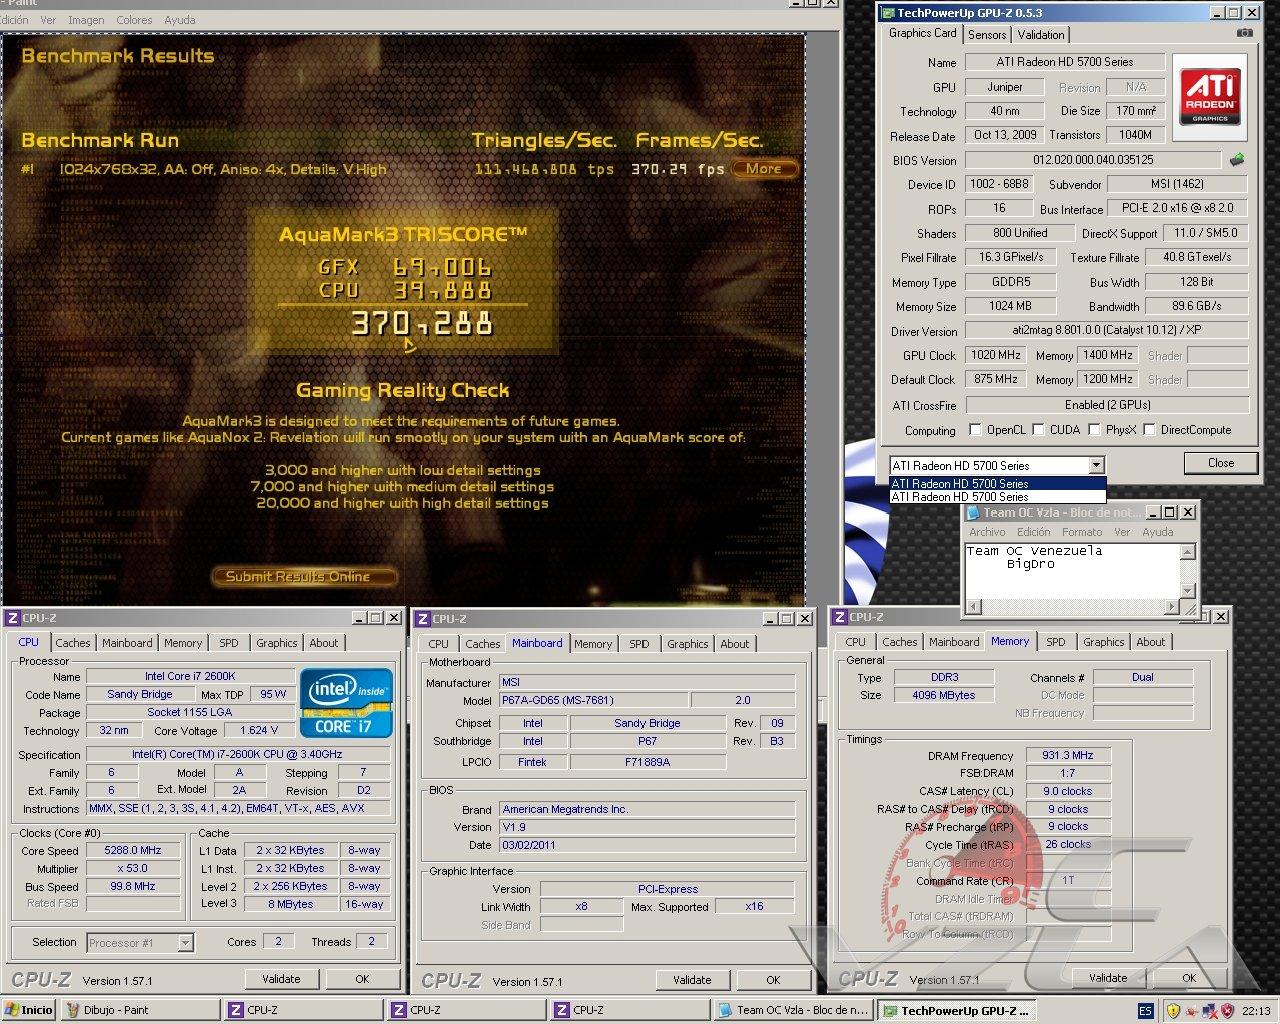Switch to Team OC Vzla Notepad taskbar button
The image size is (1280, 1024).
pyautogui.click(x=794, y=1010)
